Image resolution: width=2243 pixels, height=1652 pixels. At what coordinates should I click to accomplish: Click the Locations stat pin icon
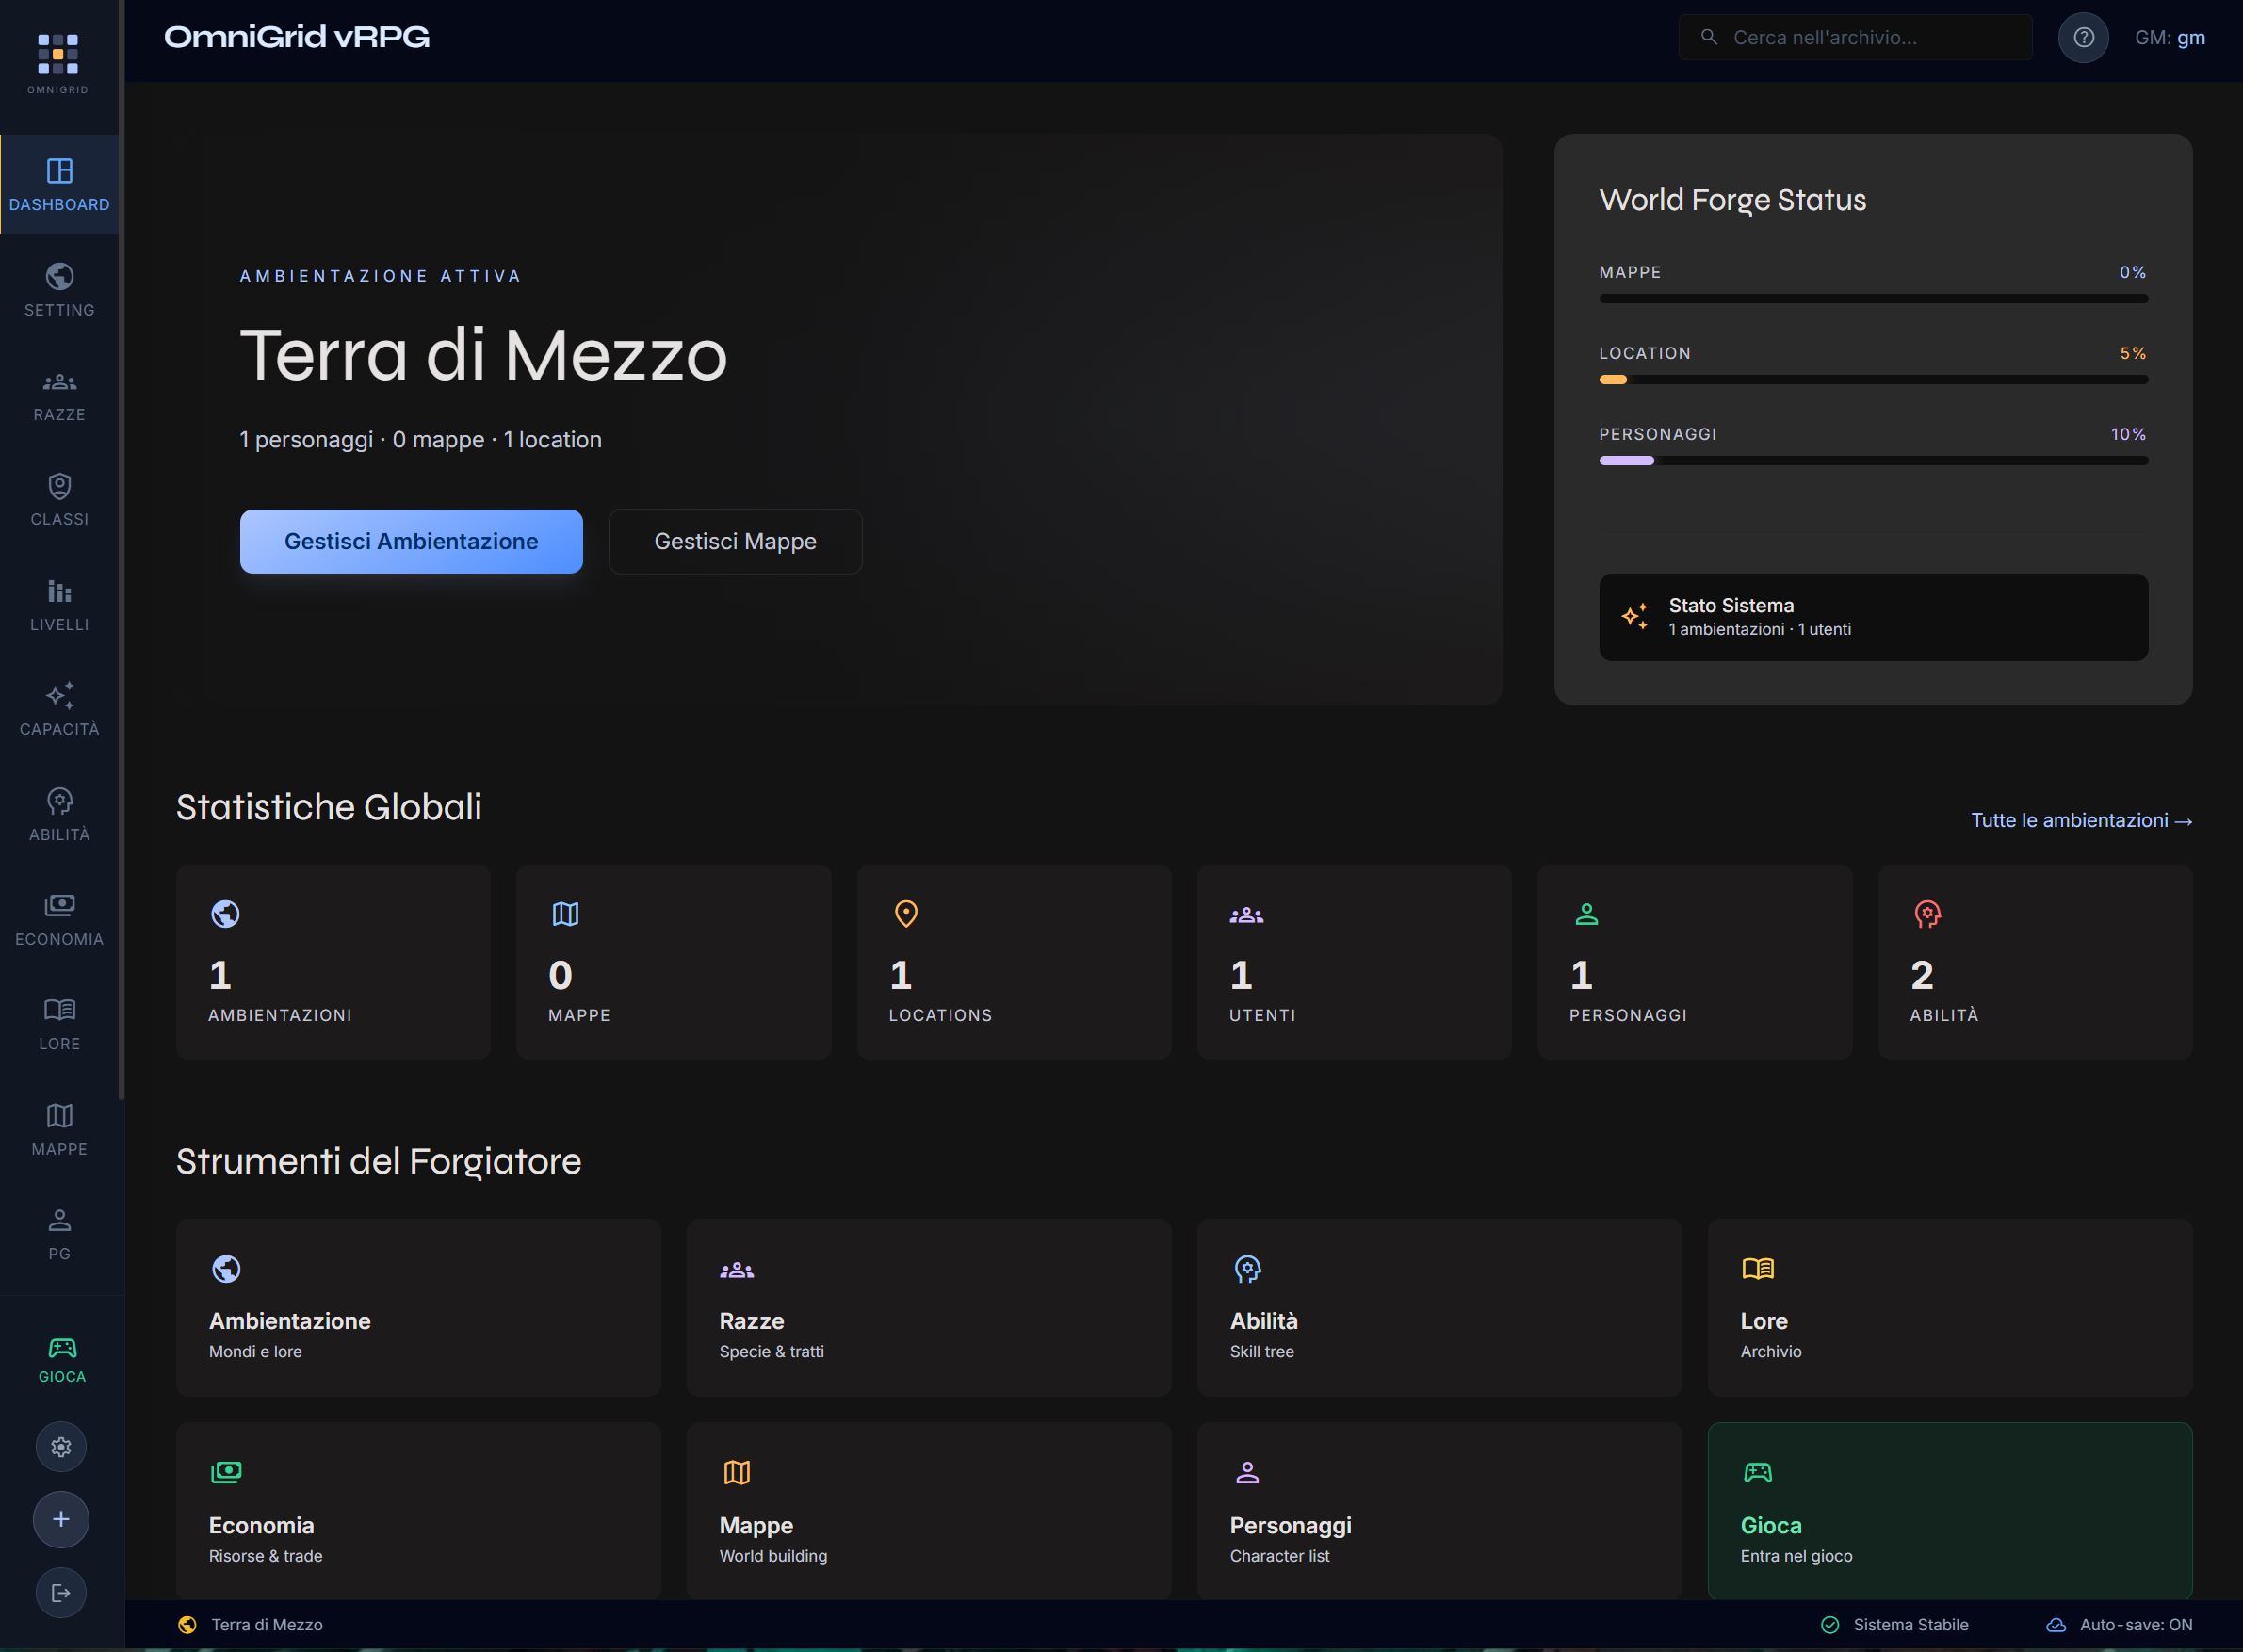pyautogui.click(x=906, y=914)
